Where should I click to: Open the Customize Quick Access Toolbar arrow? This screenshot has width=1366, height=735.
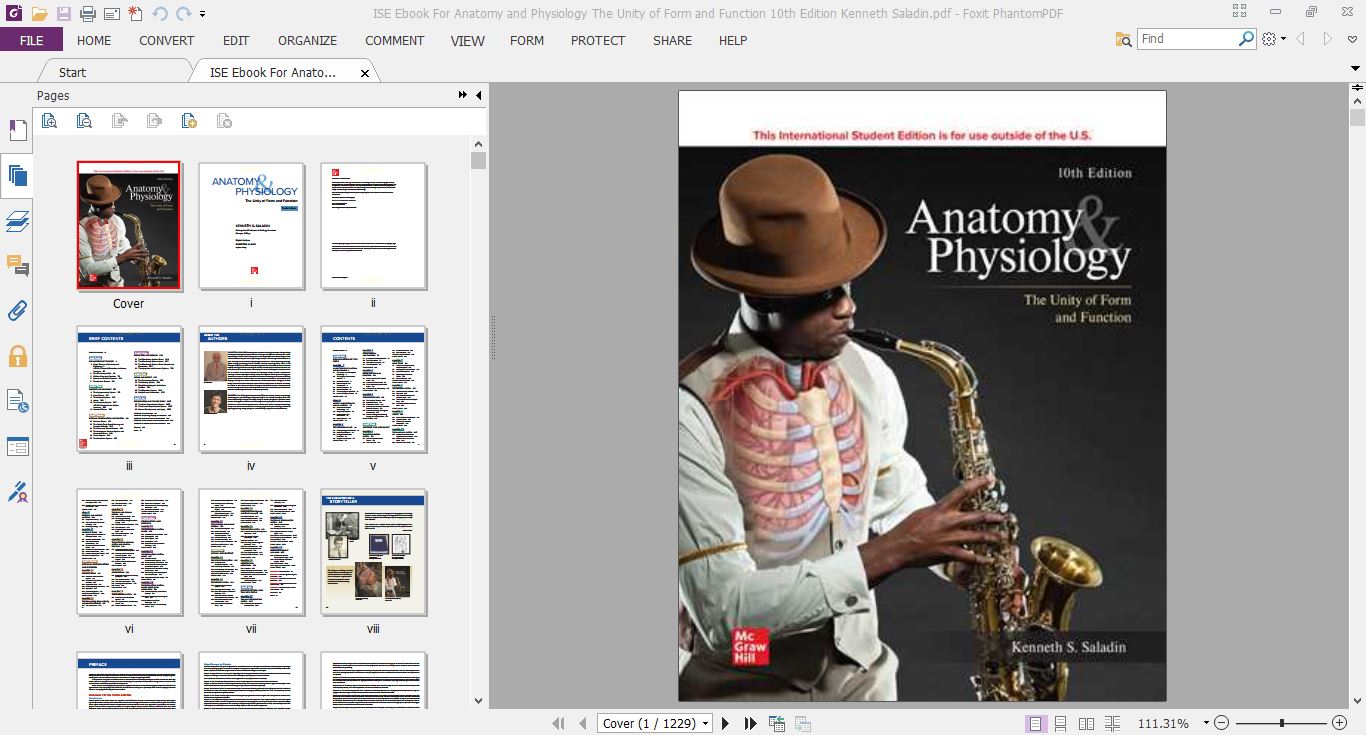pyautogui.click(x=203, y=14)
